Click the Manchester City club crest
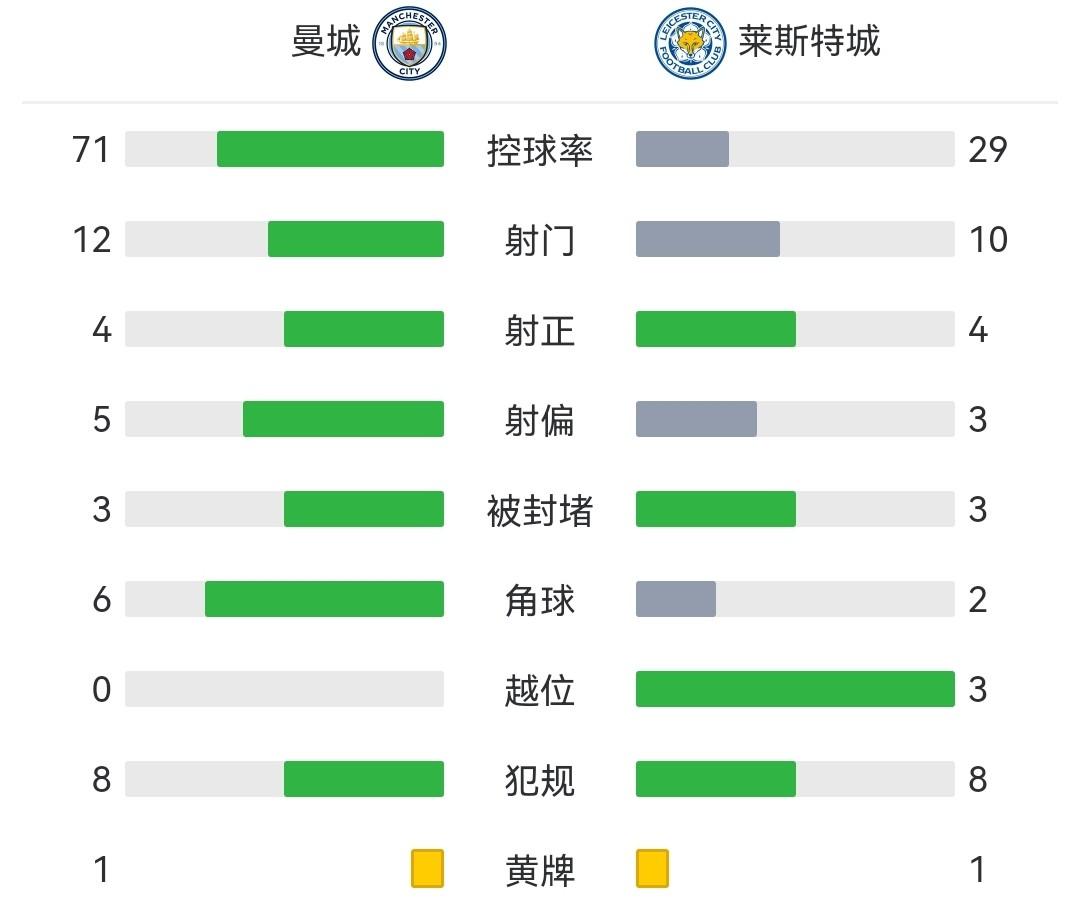The height and width of the screenshot is (903, 1080). 409,43
